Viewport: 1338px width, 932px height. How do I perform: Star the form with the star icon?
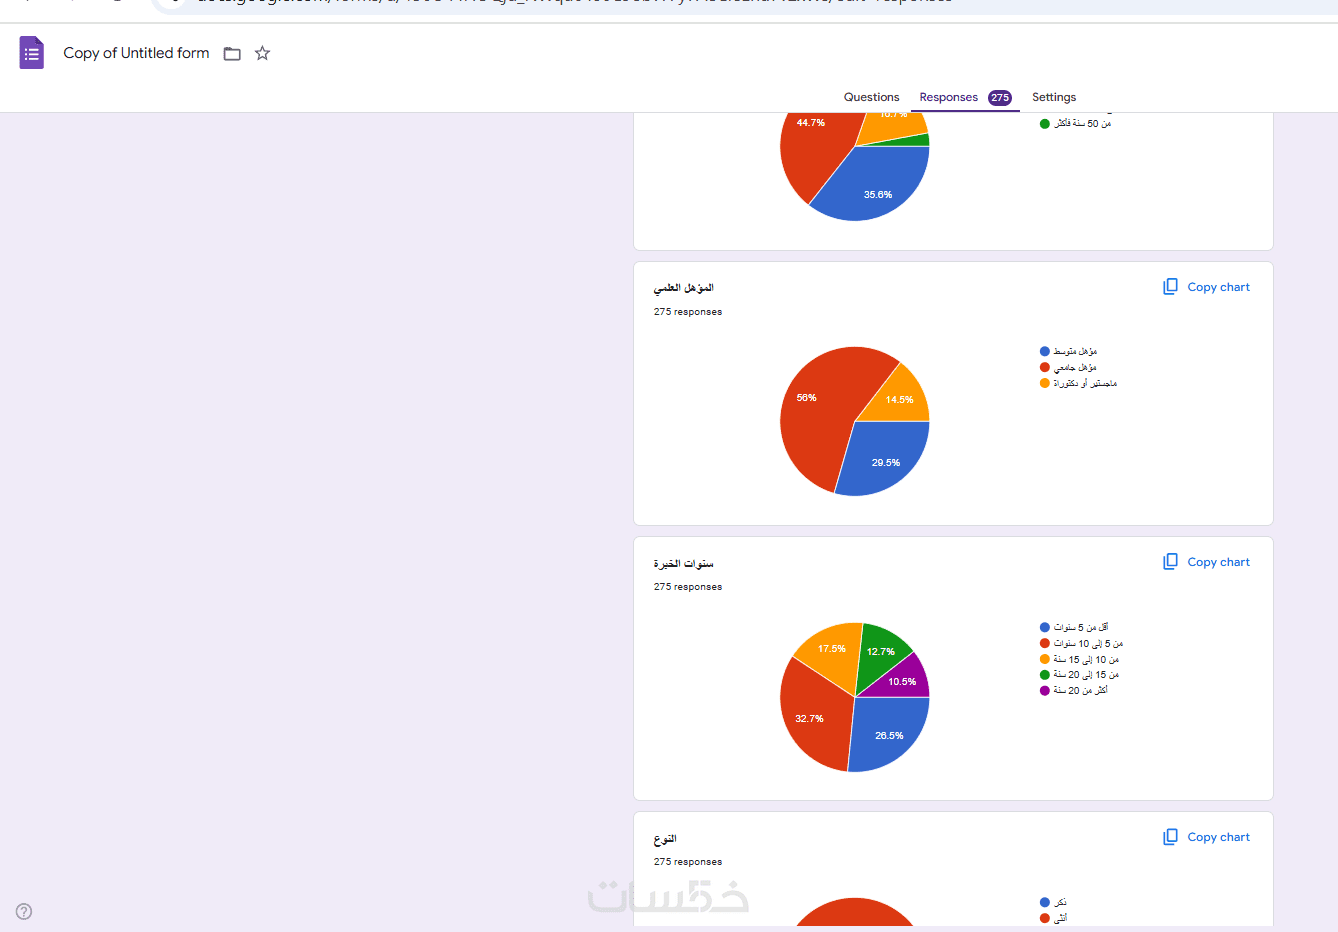tap(262, 53)
